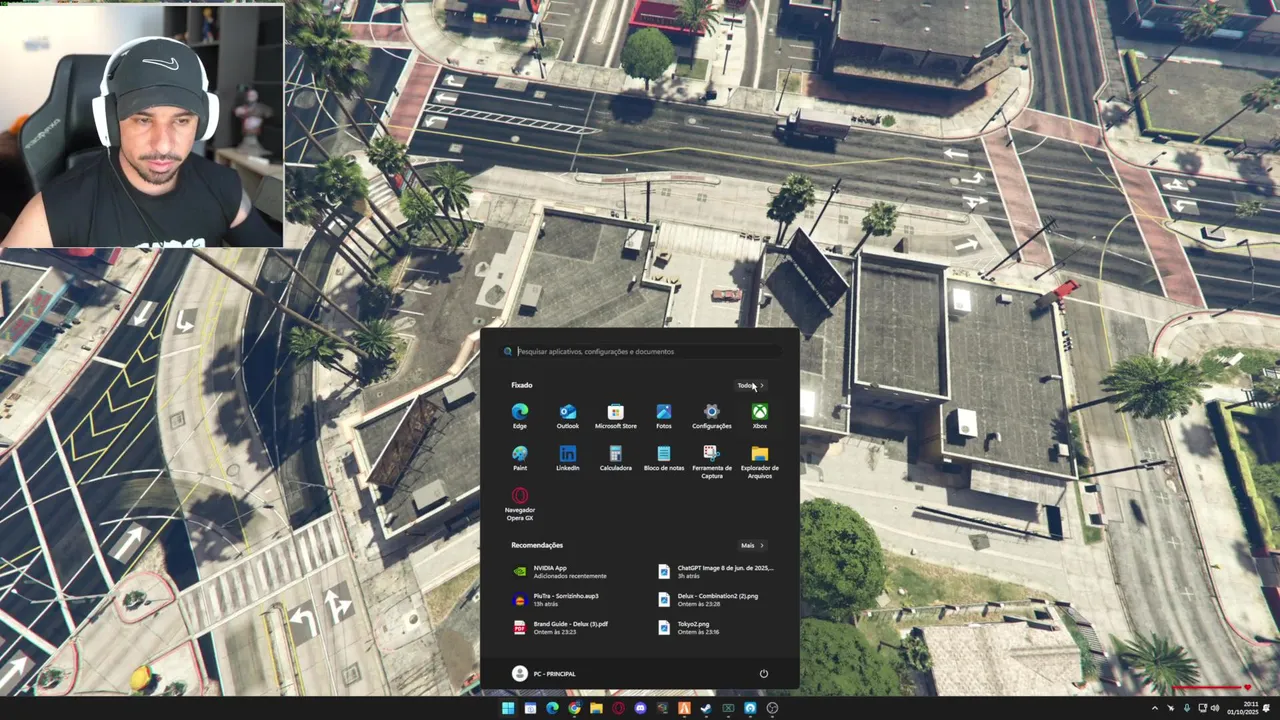Open the PC - PRINCIPAL user account
The width and height of the screenshot is (1280, 720).
click(x=544, y=674)
